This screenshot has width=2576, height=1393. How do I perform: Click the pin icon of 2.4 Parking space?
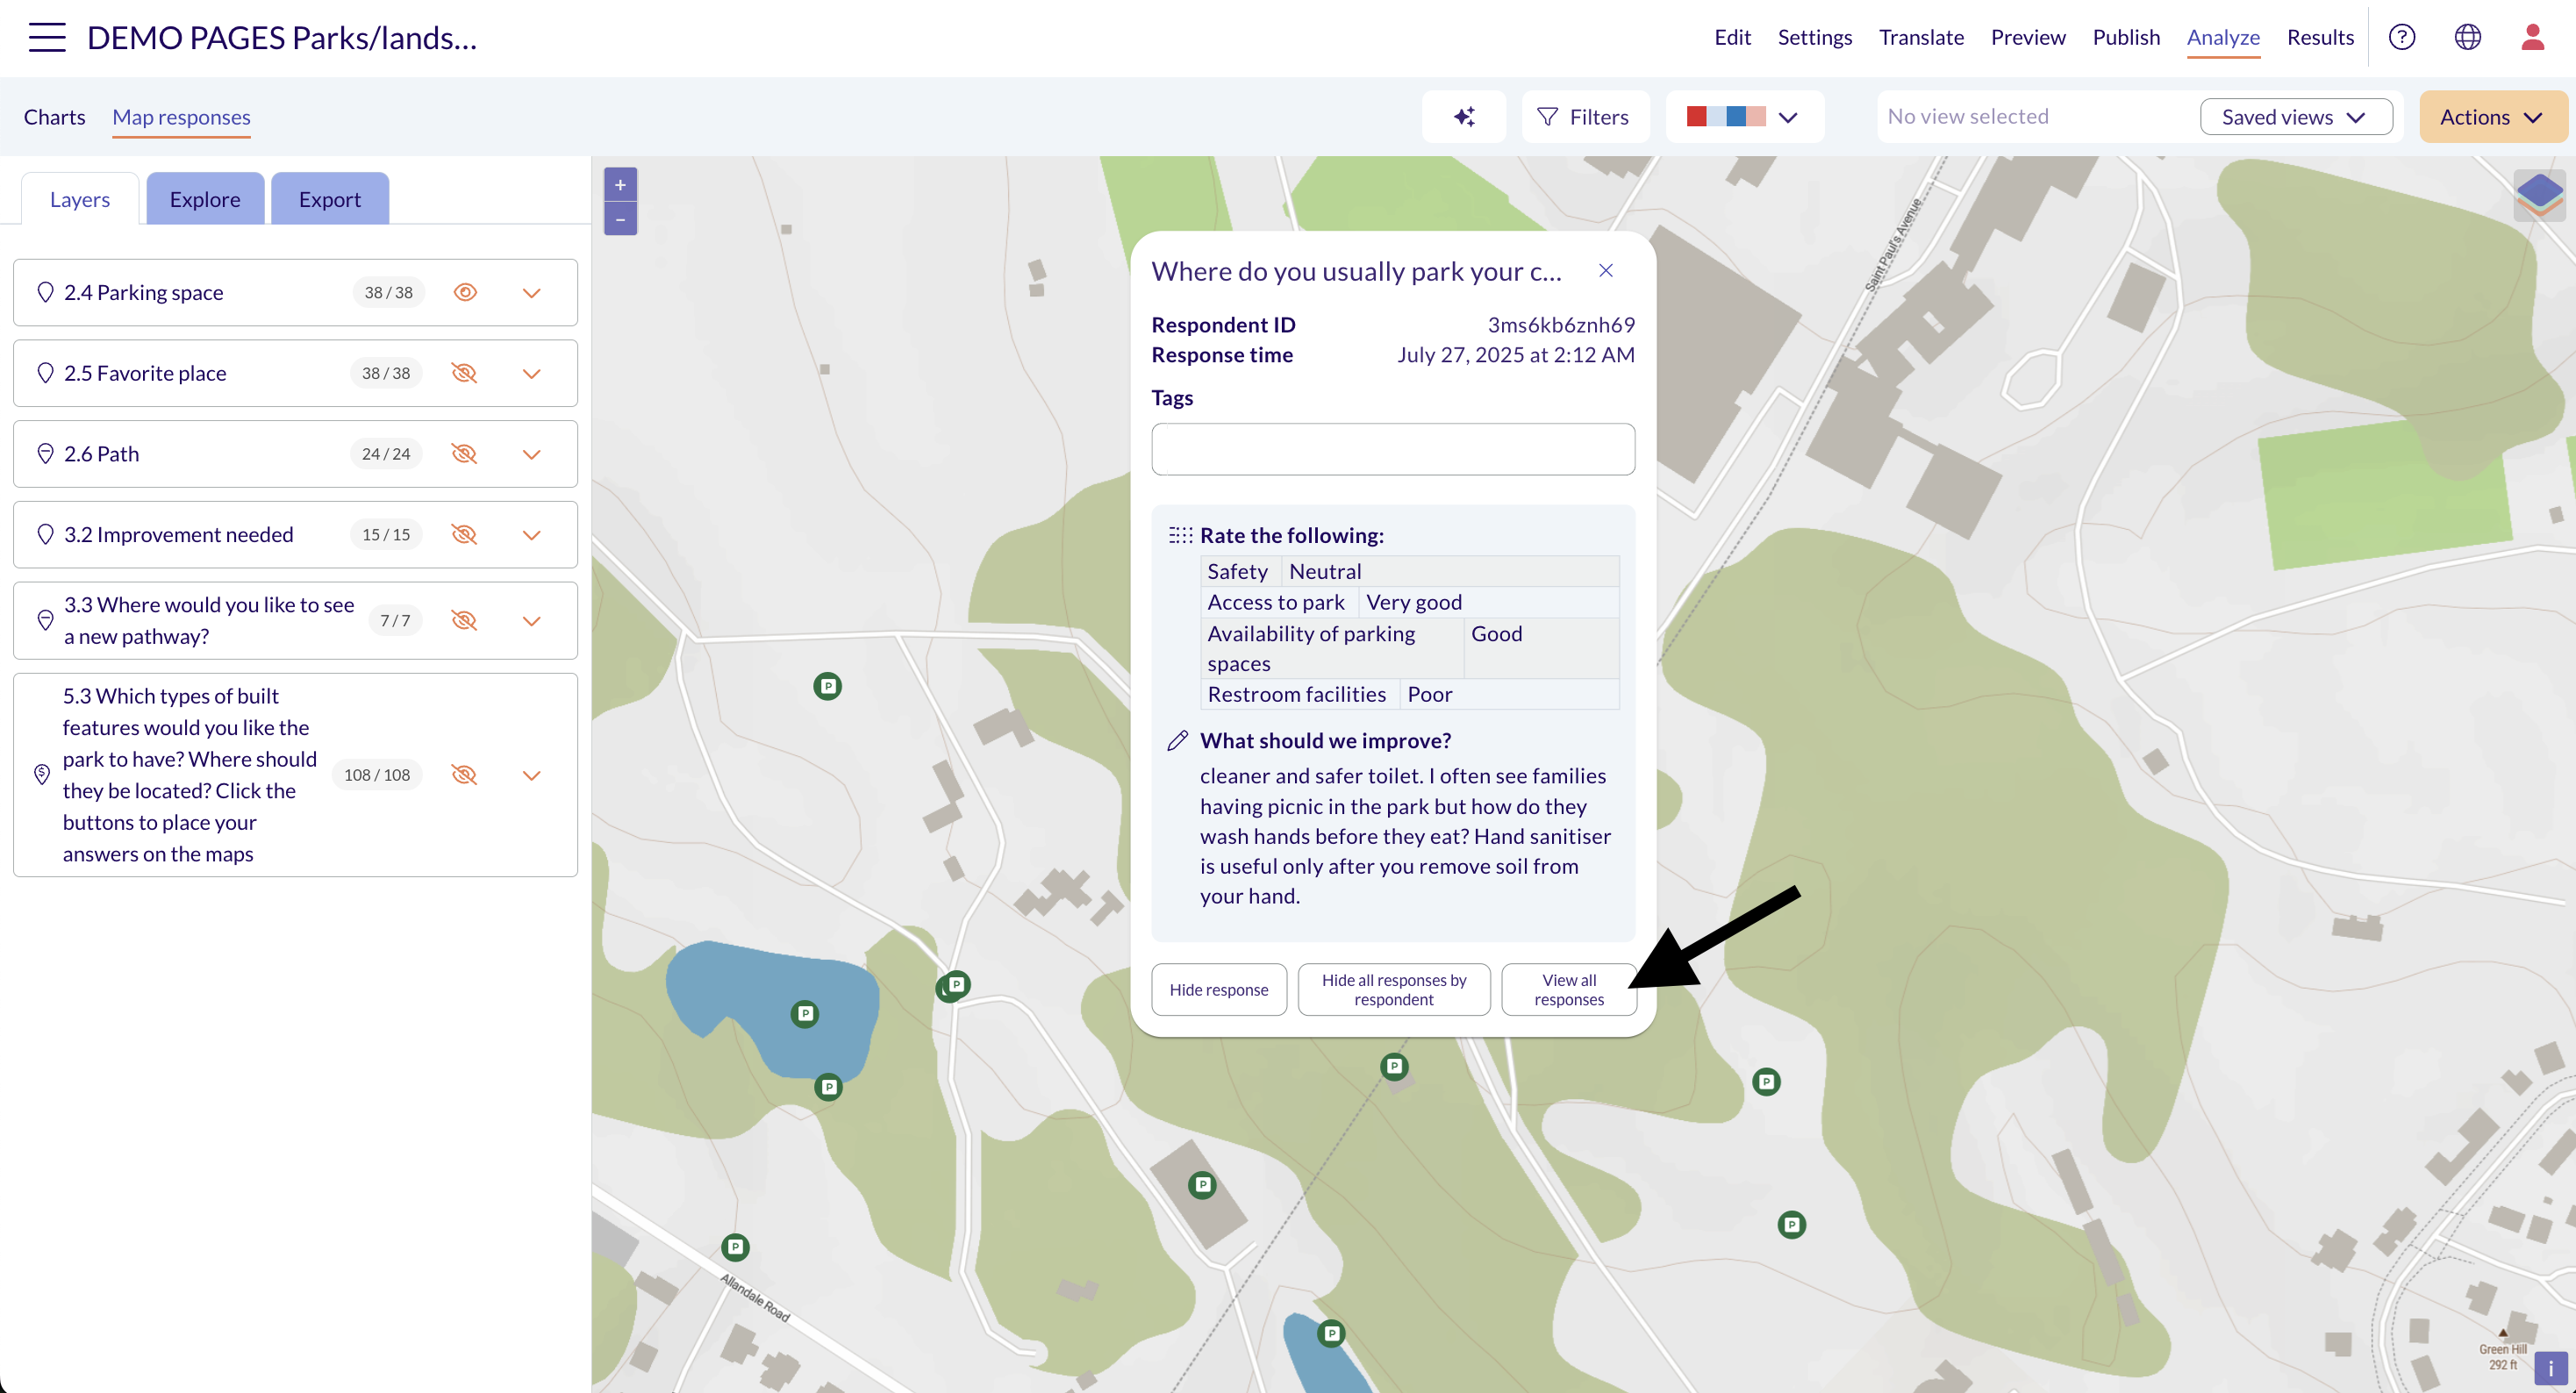[x=45, y=292]
